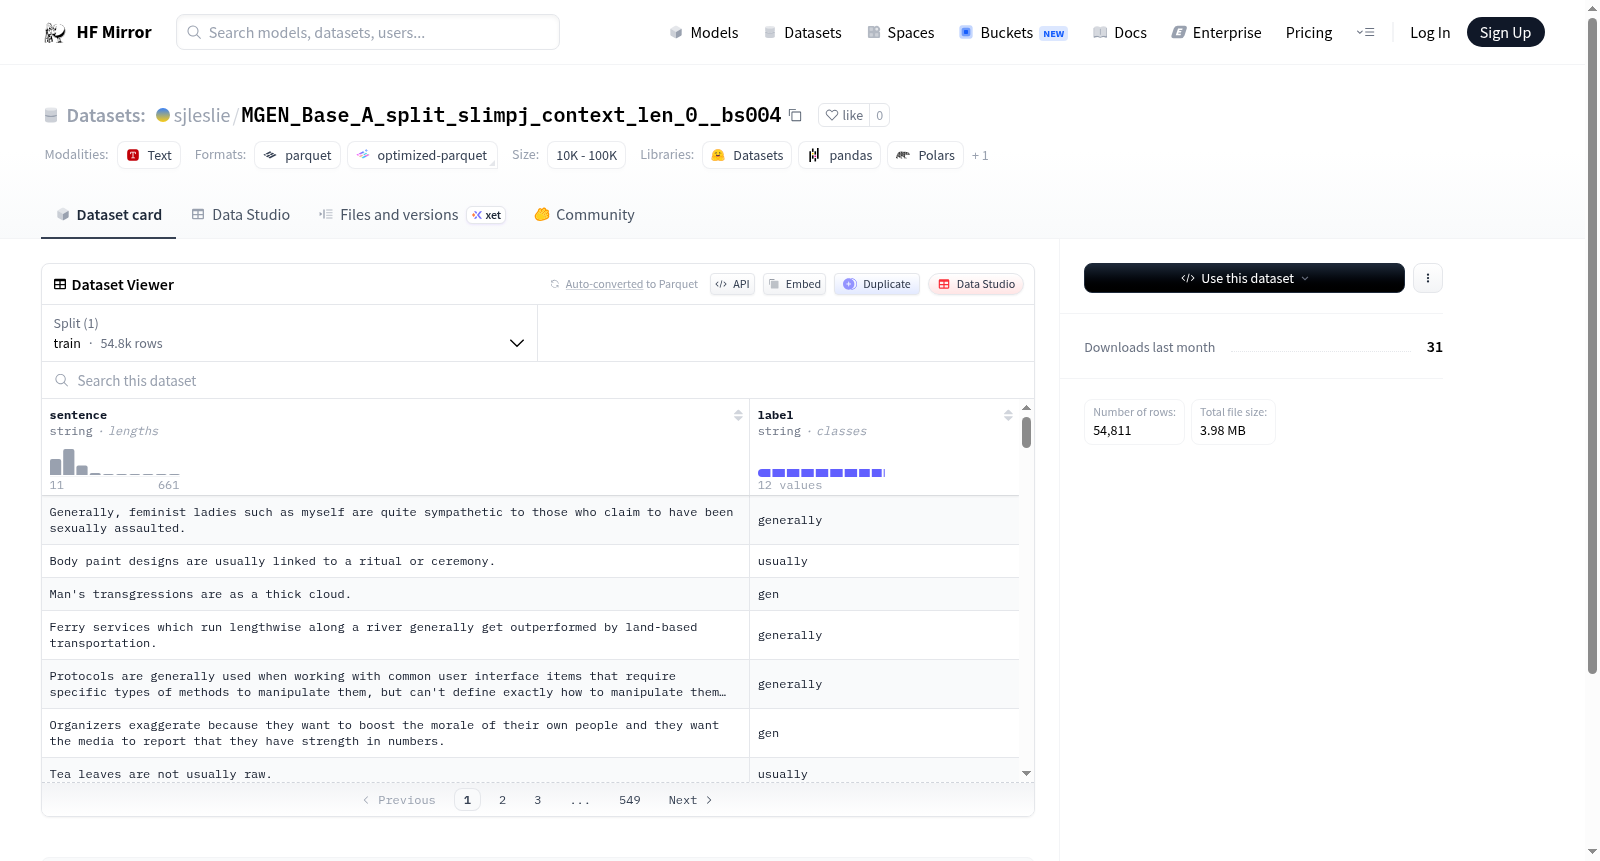This screenshot has height=861, width=1600.
Task: Sort by label column arrows
Action: pos(1008,415)
